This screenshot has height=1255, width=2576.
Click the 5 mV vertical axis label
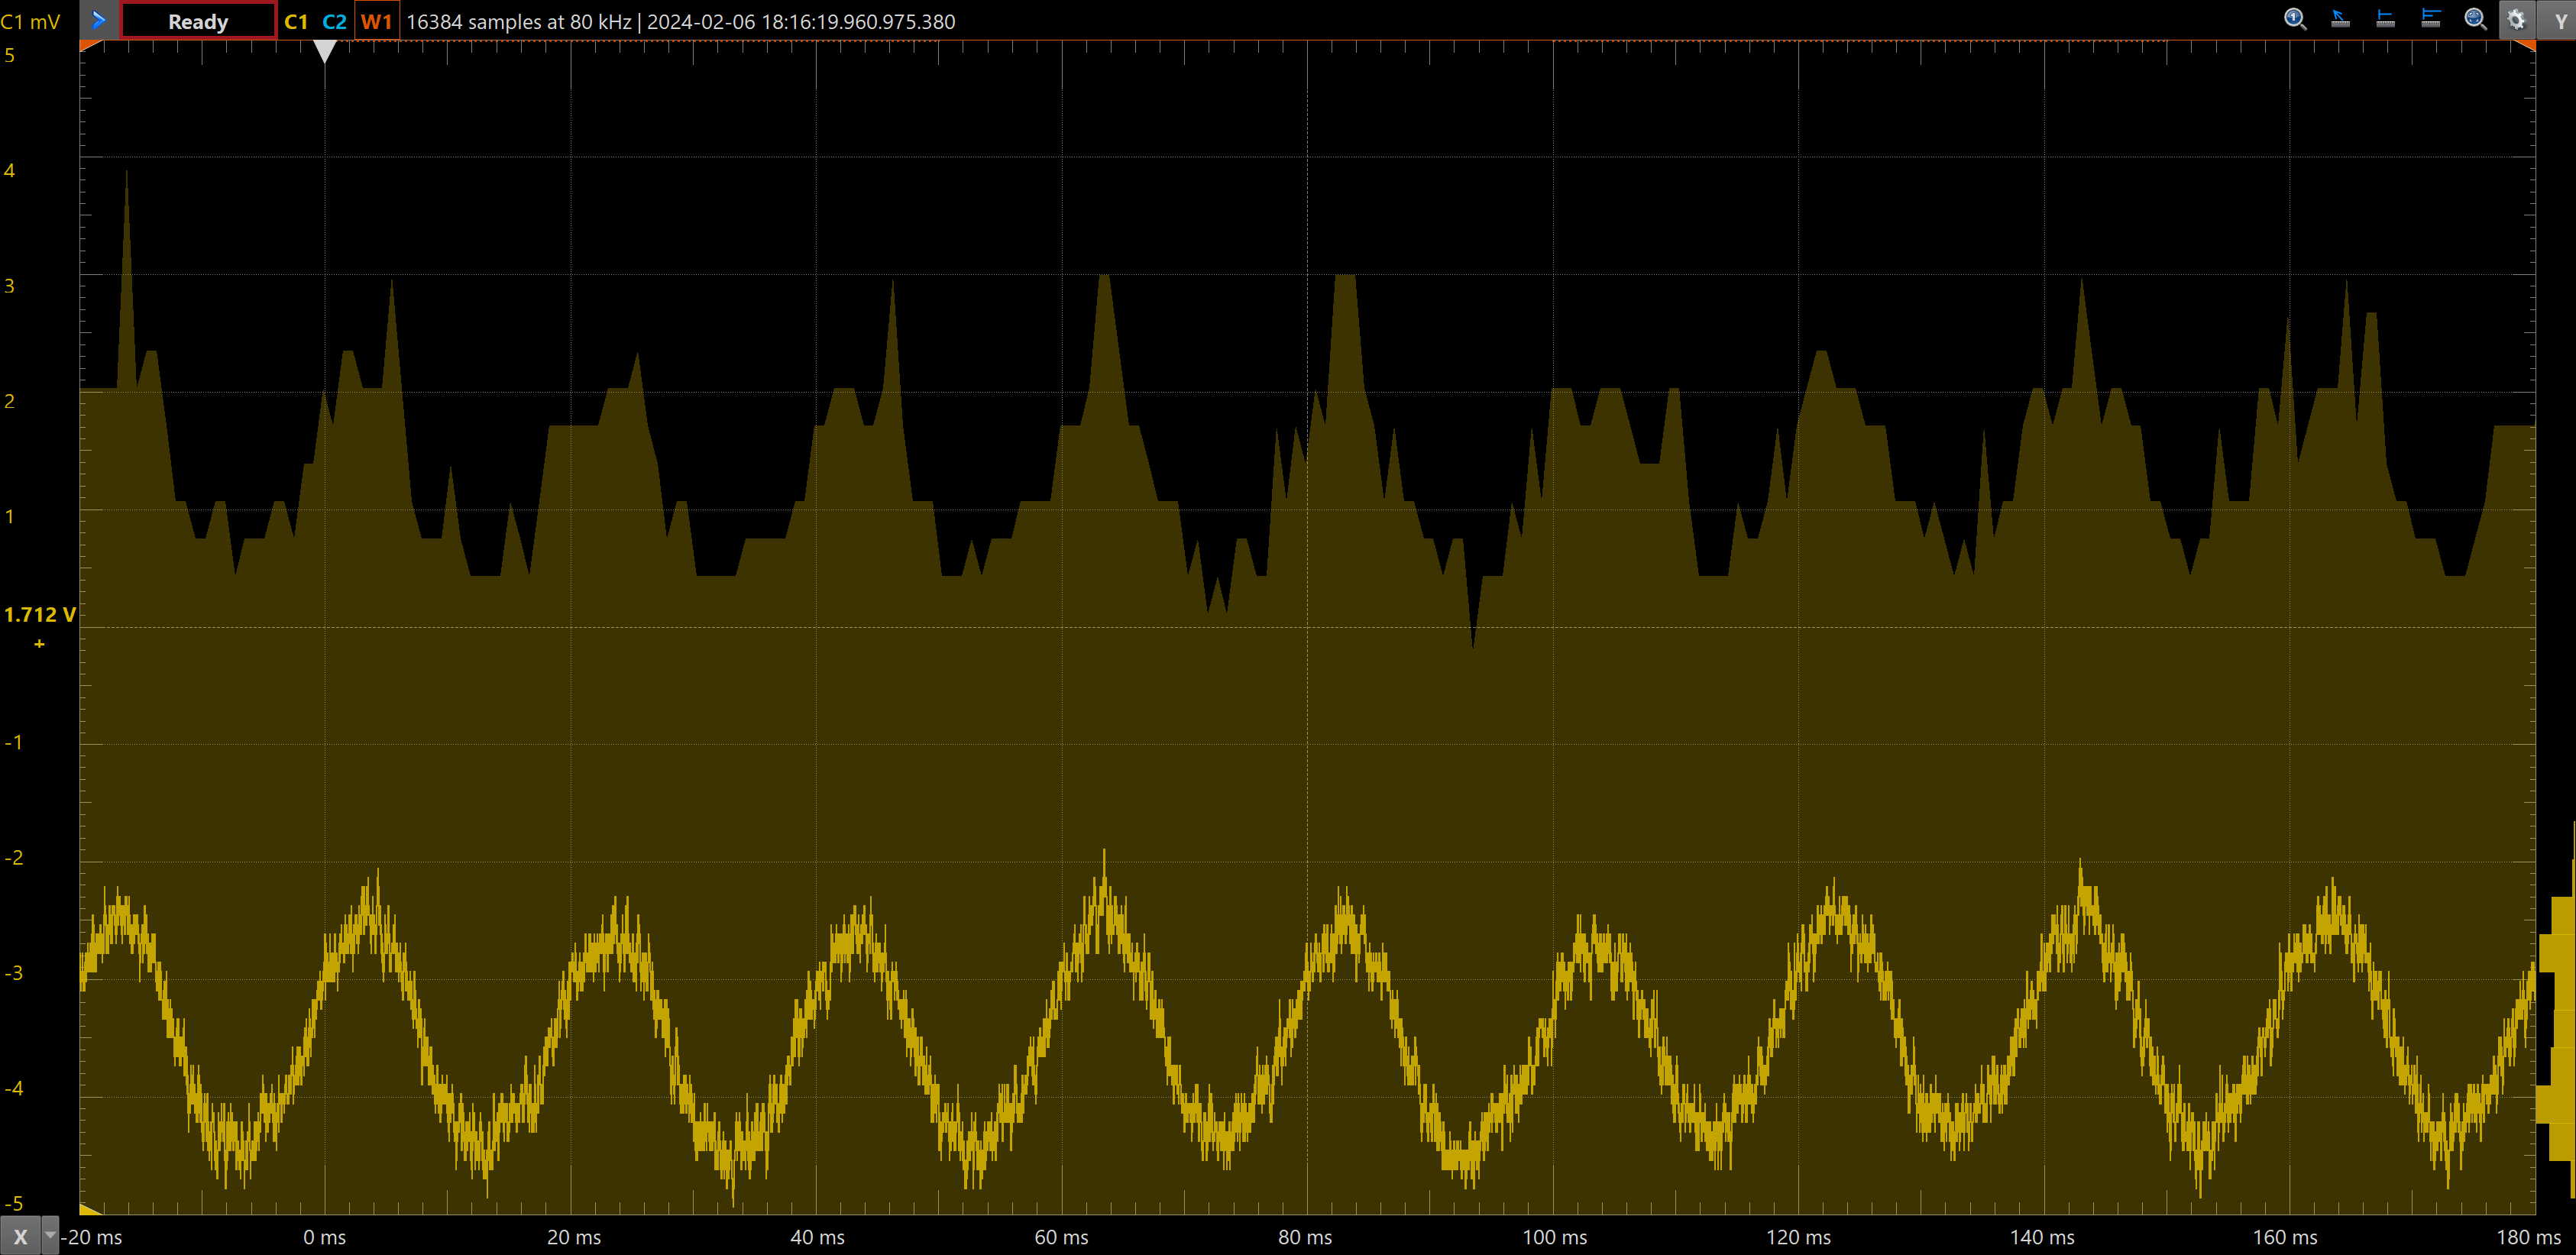(10, 55)
